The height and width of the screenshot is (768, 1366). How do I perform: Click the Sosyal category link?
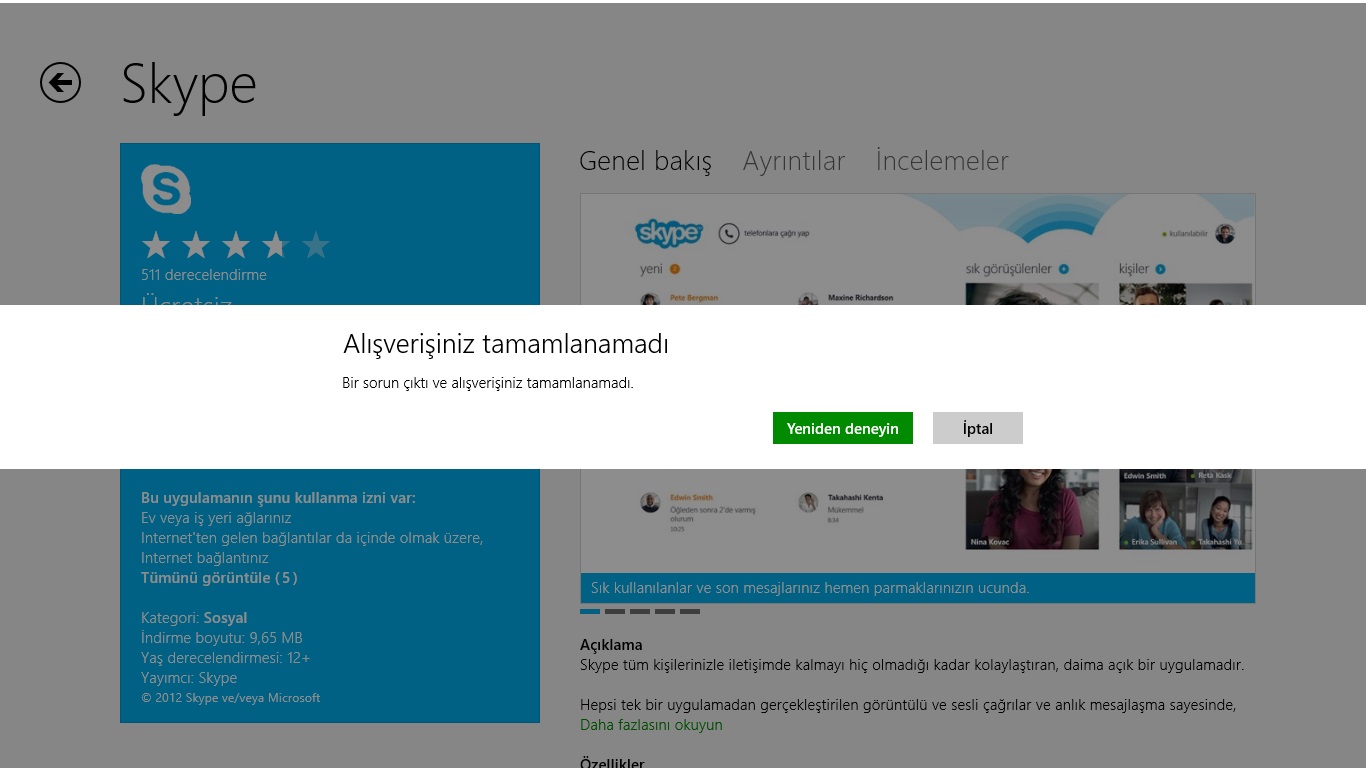[225, 618]
